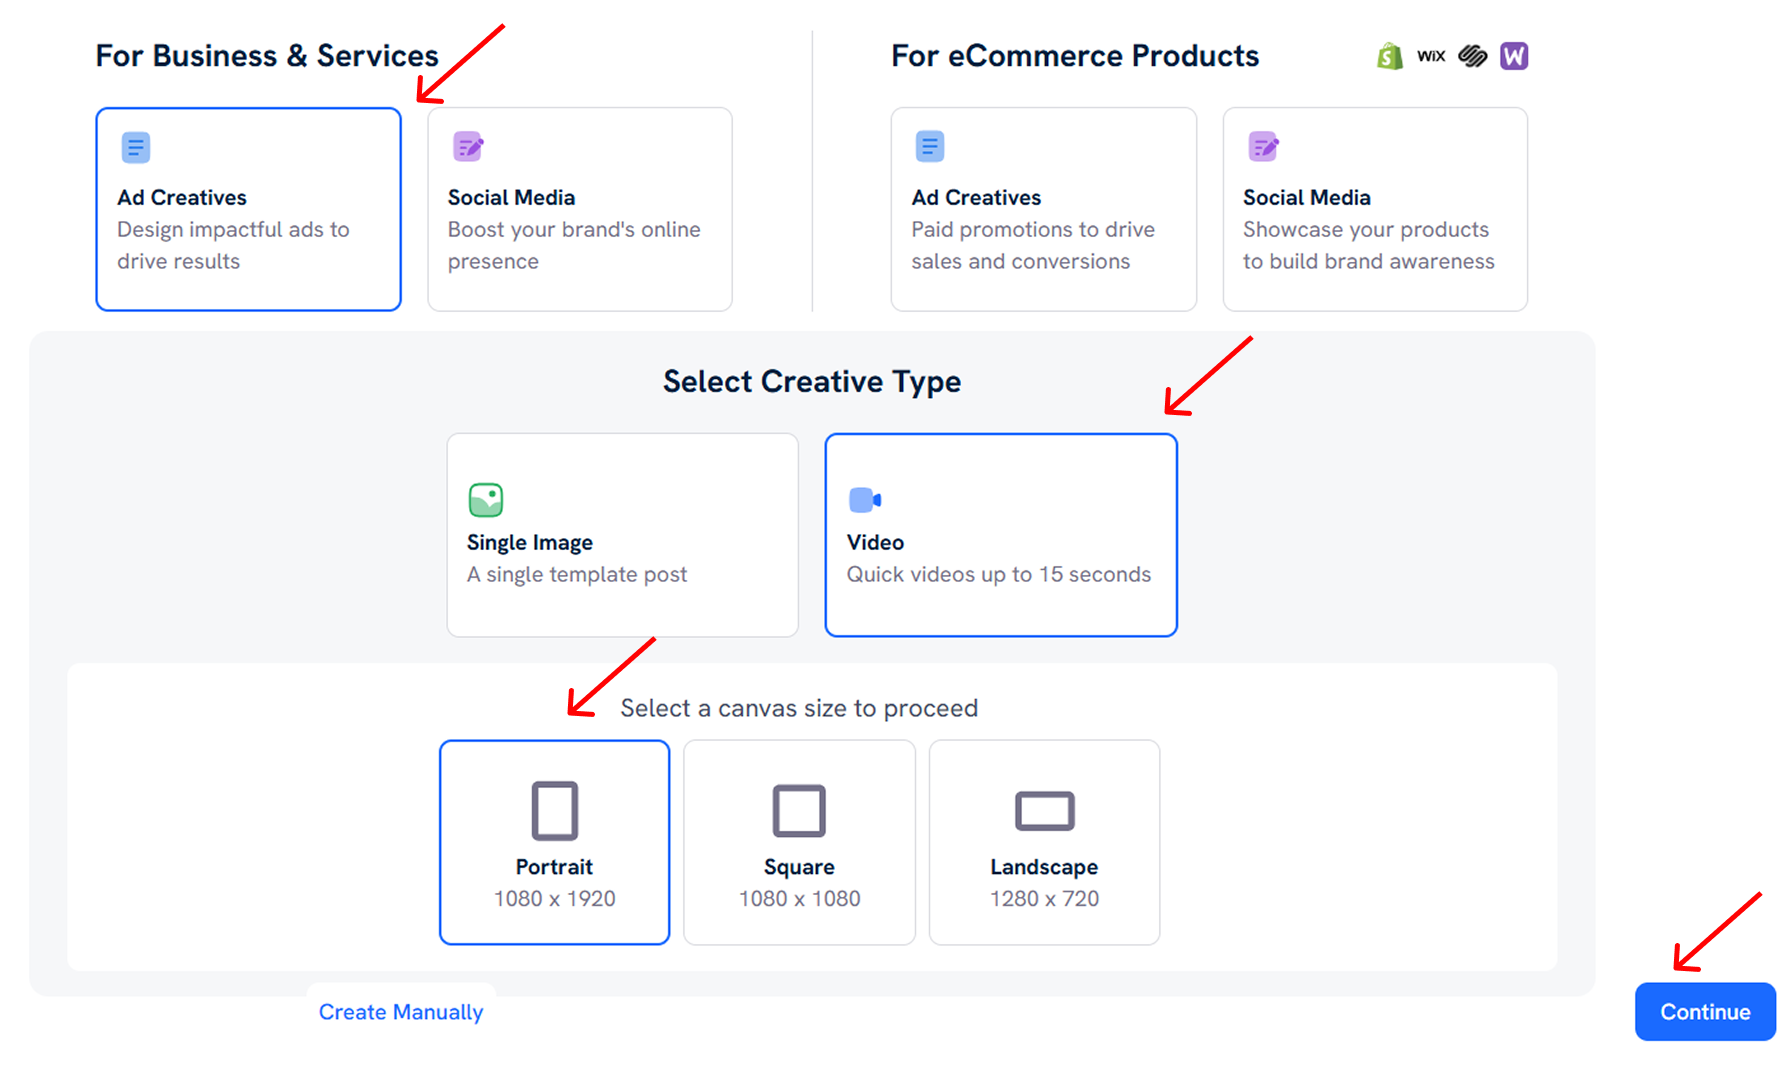
Task: Click the Continue button
Action: tap(1704, 1011)
